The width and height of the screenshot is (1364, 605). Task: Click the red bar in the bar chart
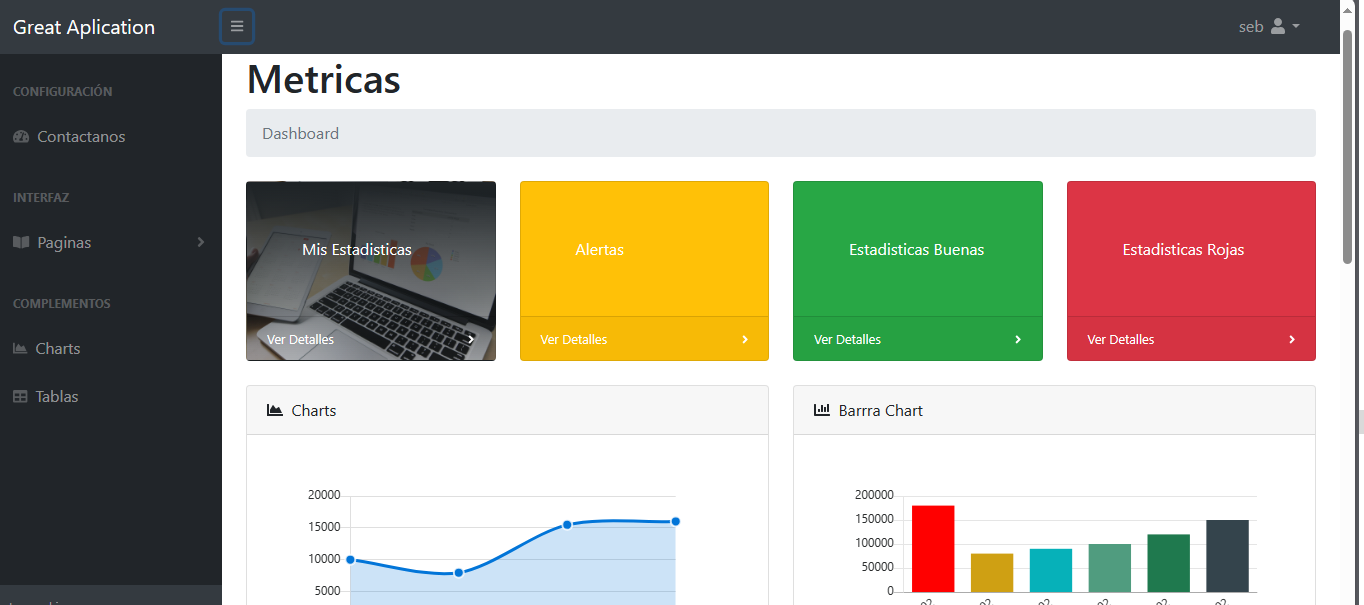pyautogui.click(x=932, y=549)
